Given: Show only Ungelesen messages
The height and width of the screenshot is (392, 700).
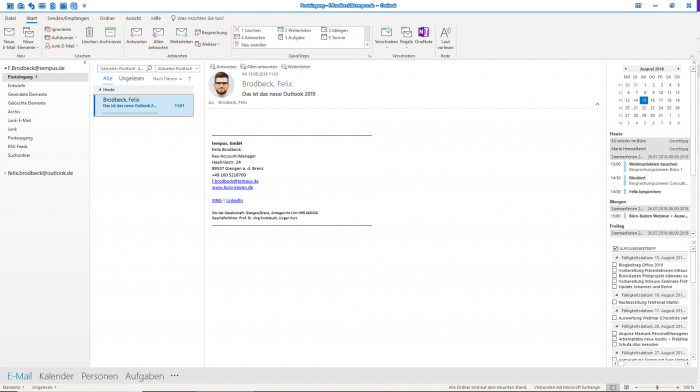Looking at the screenshot, I should 131,78.
